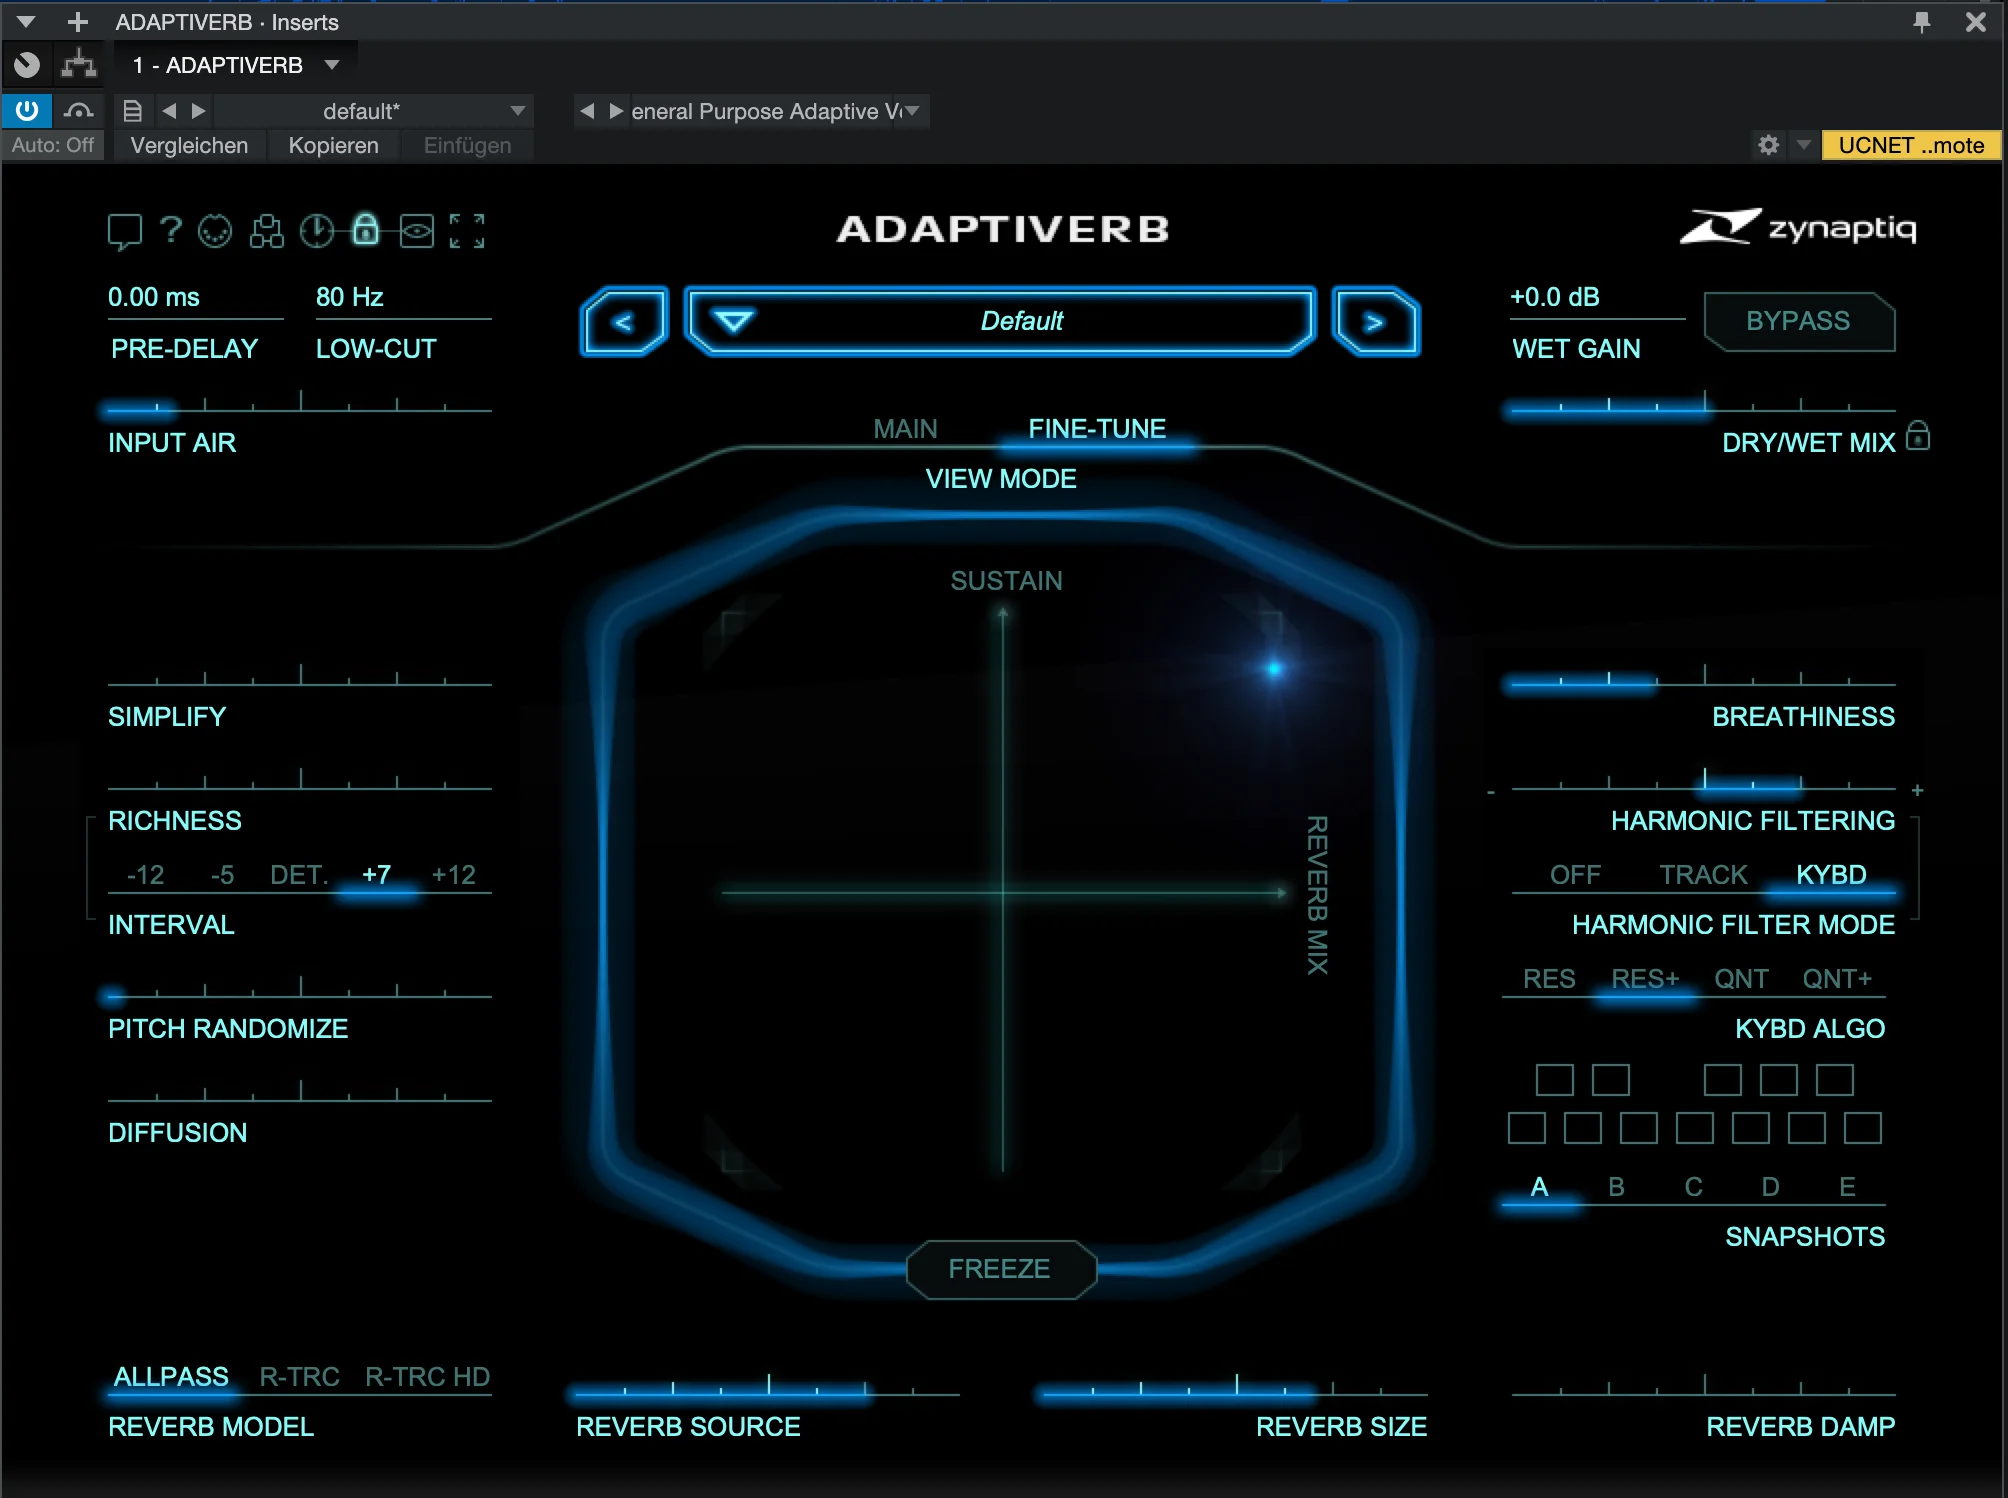Select KYBD harmonic filter mode
The width and height of the screenshot is (2008, 1498).
coord(1830,875)
